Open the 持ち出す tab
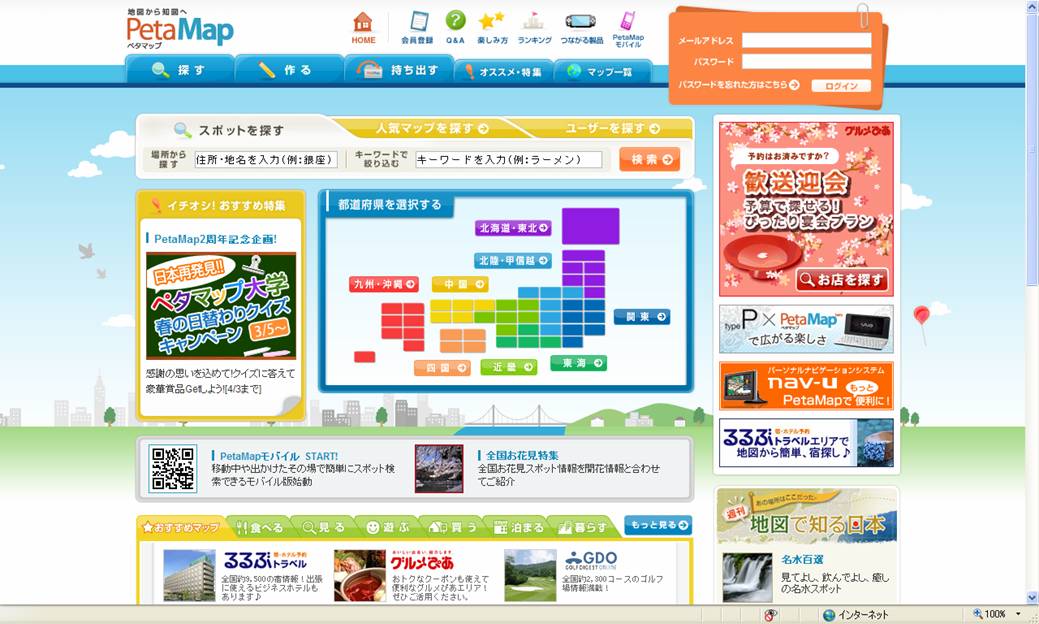Screen dimensions: 1039x624 pos(398,70)
